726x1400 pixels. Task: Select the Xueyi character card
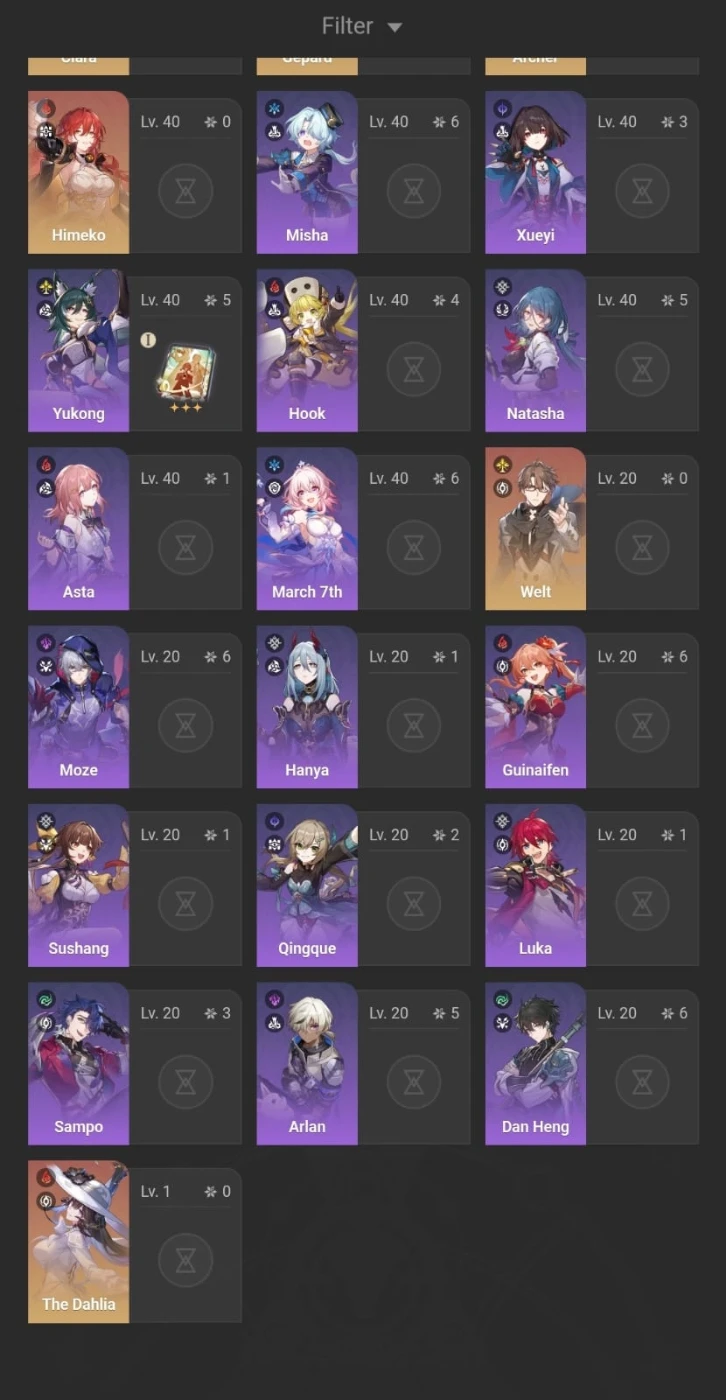click(x=592, y=172)
